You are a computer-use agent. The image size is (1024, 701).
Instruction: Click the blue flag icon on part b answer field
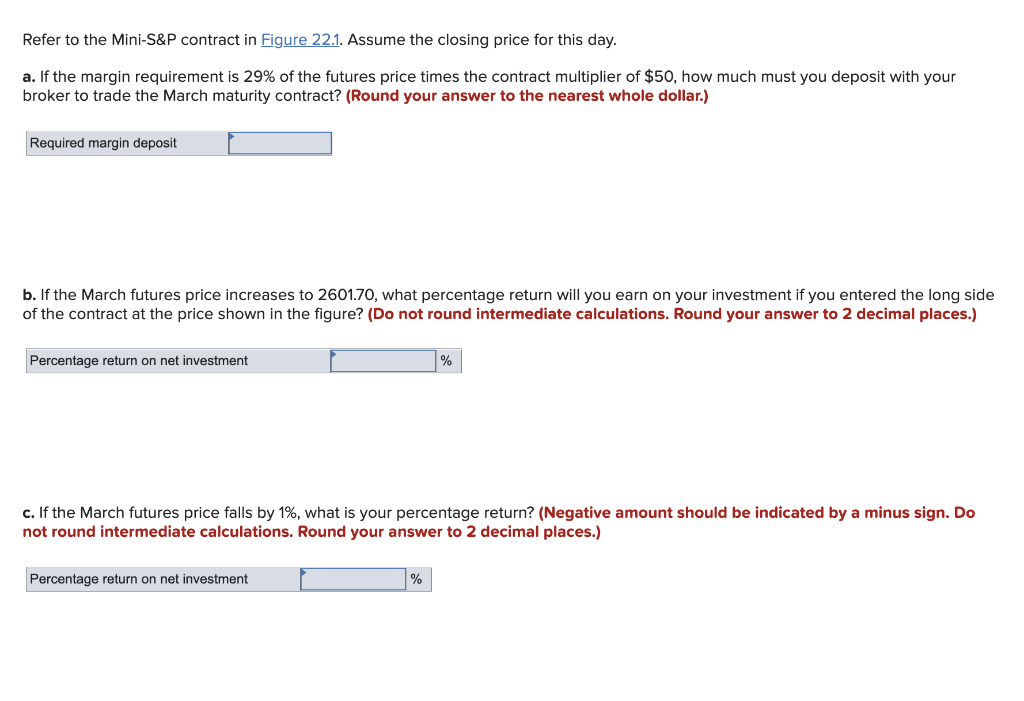pos(335,354)
